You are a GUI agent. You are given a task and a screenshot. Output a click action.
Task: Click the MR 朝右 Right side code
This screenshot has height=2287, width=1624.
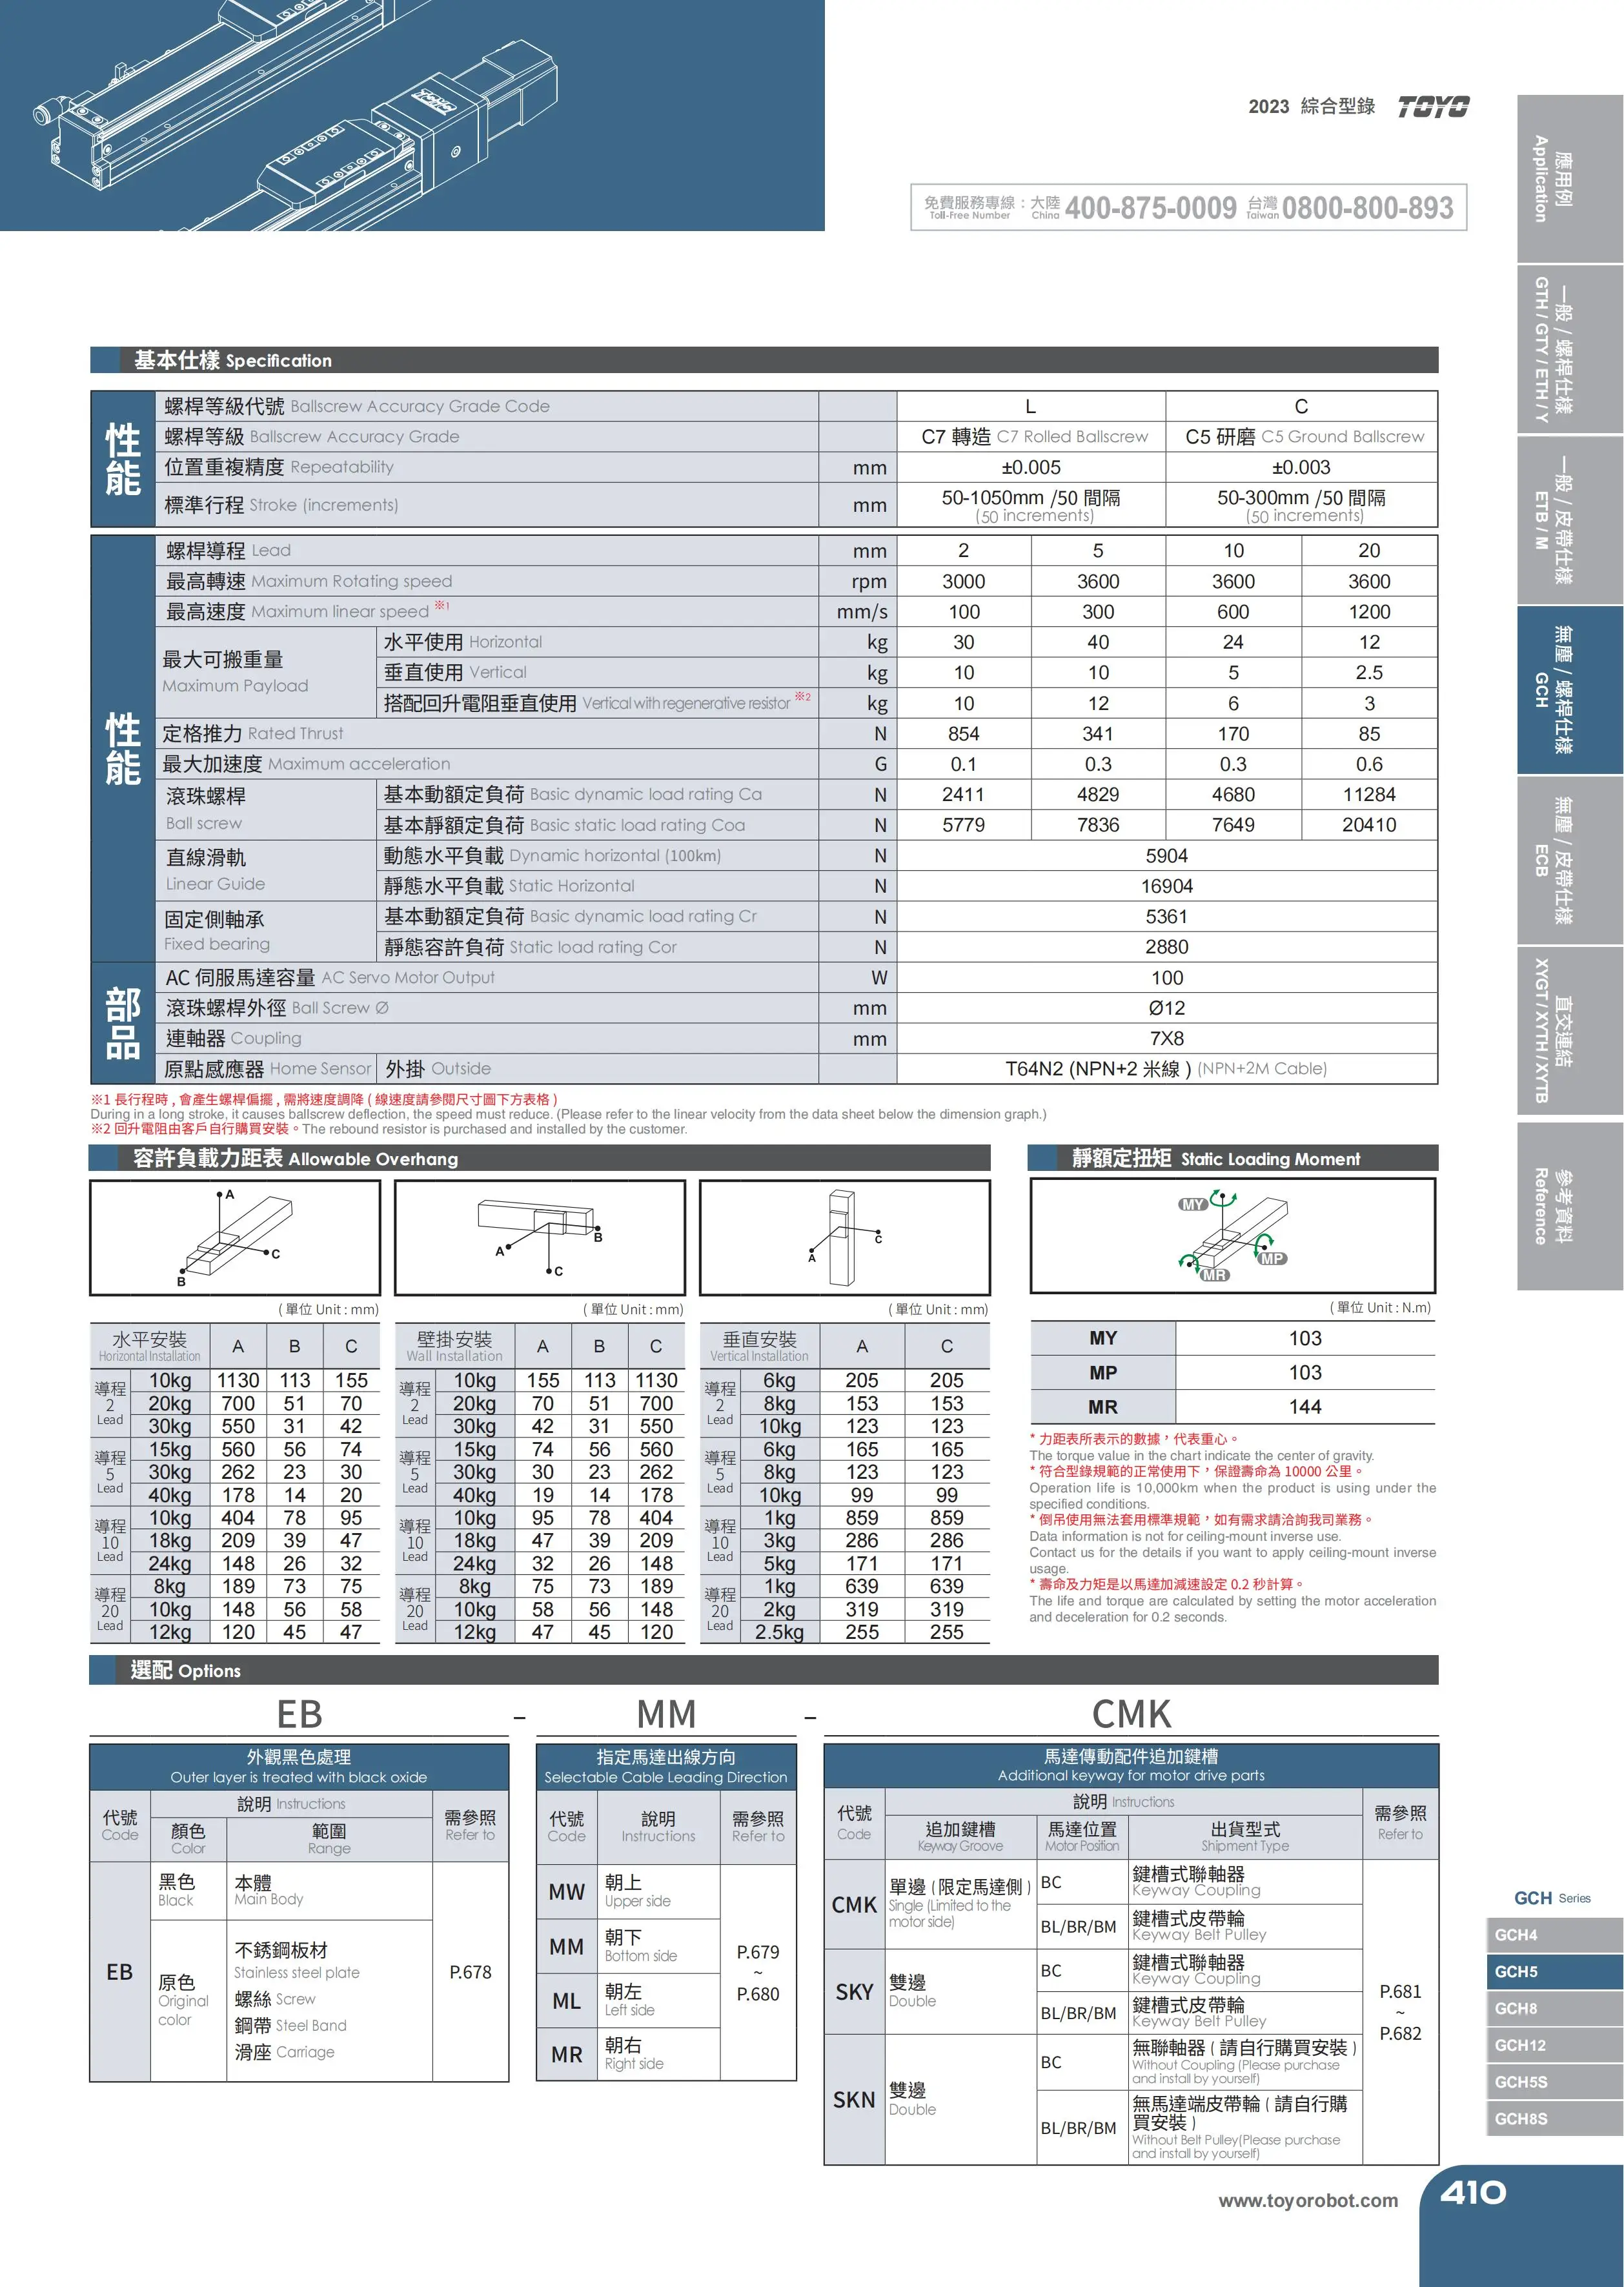pos(567,2055)
